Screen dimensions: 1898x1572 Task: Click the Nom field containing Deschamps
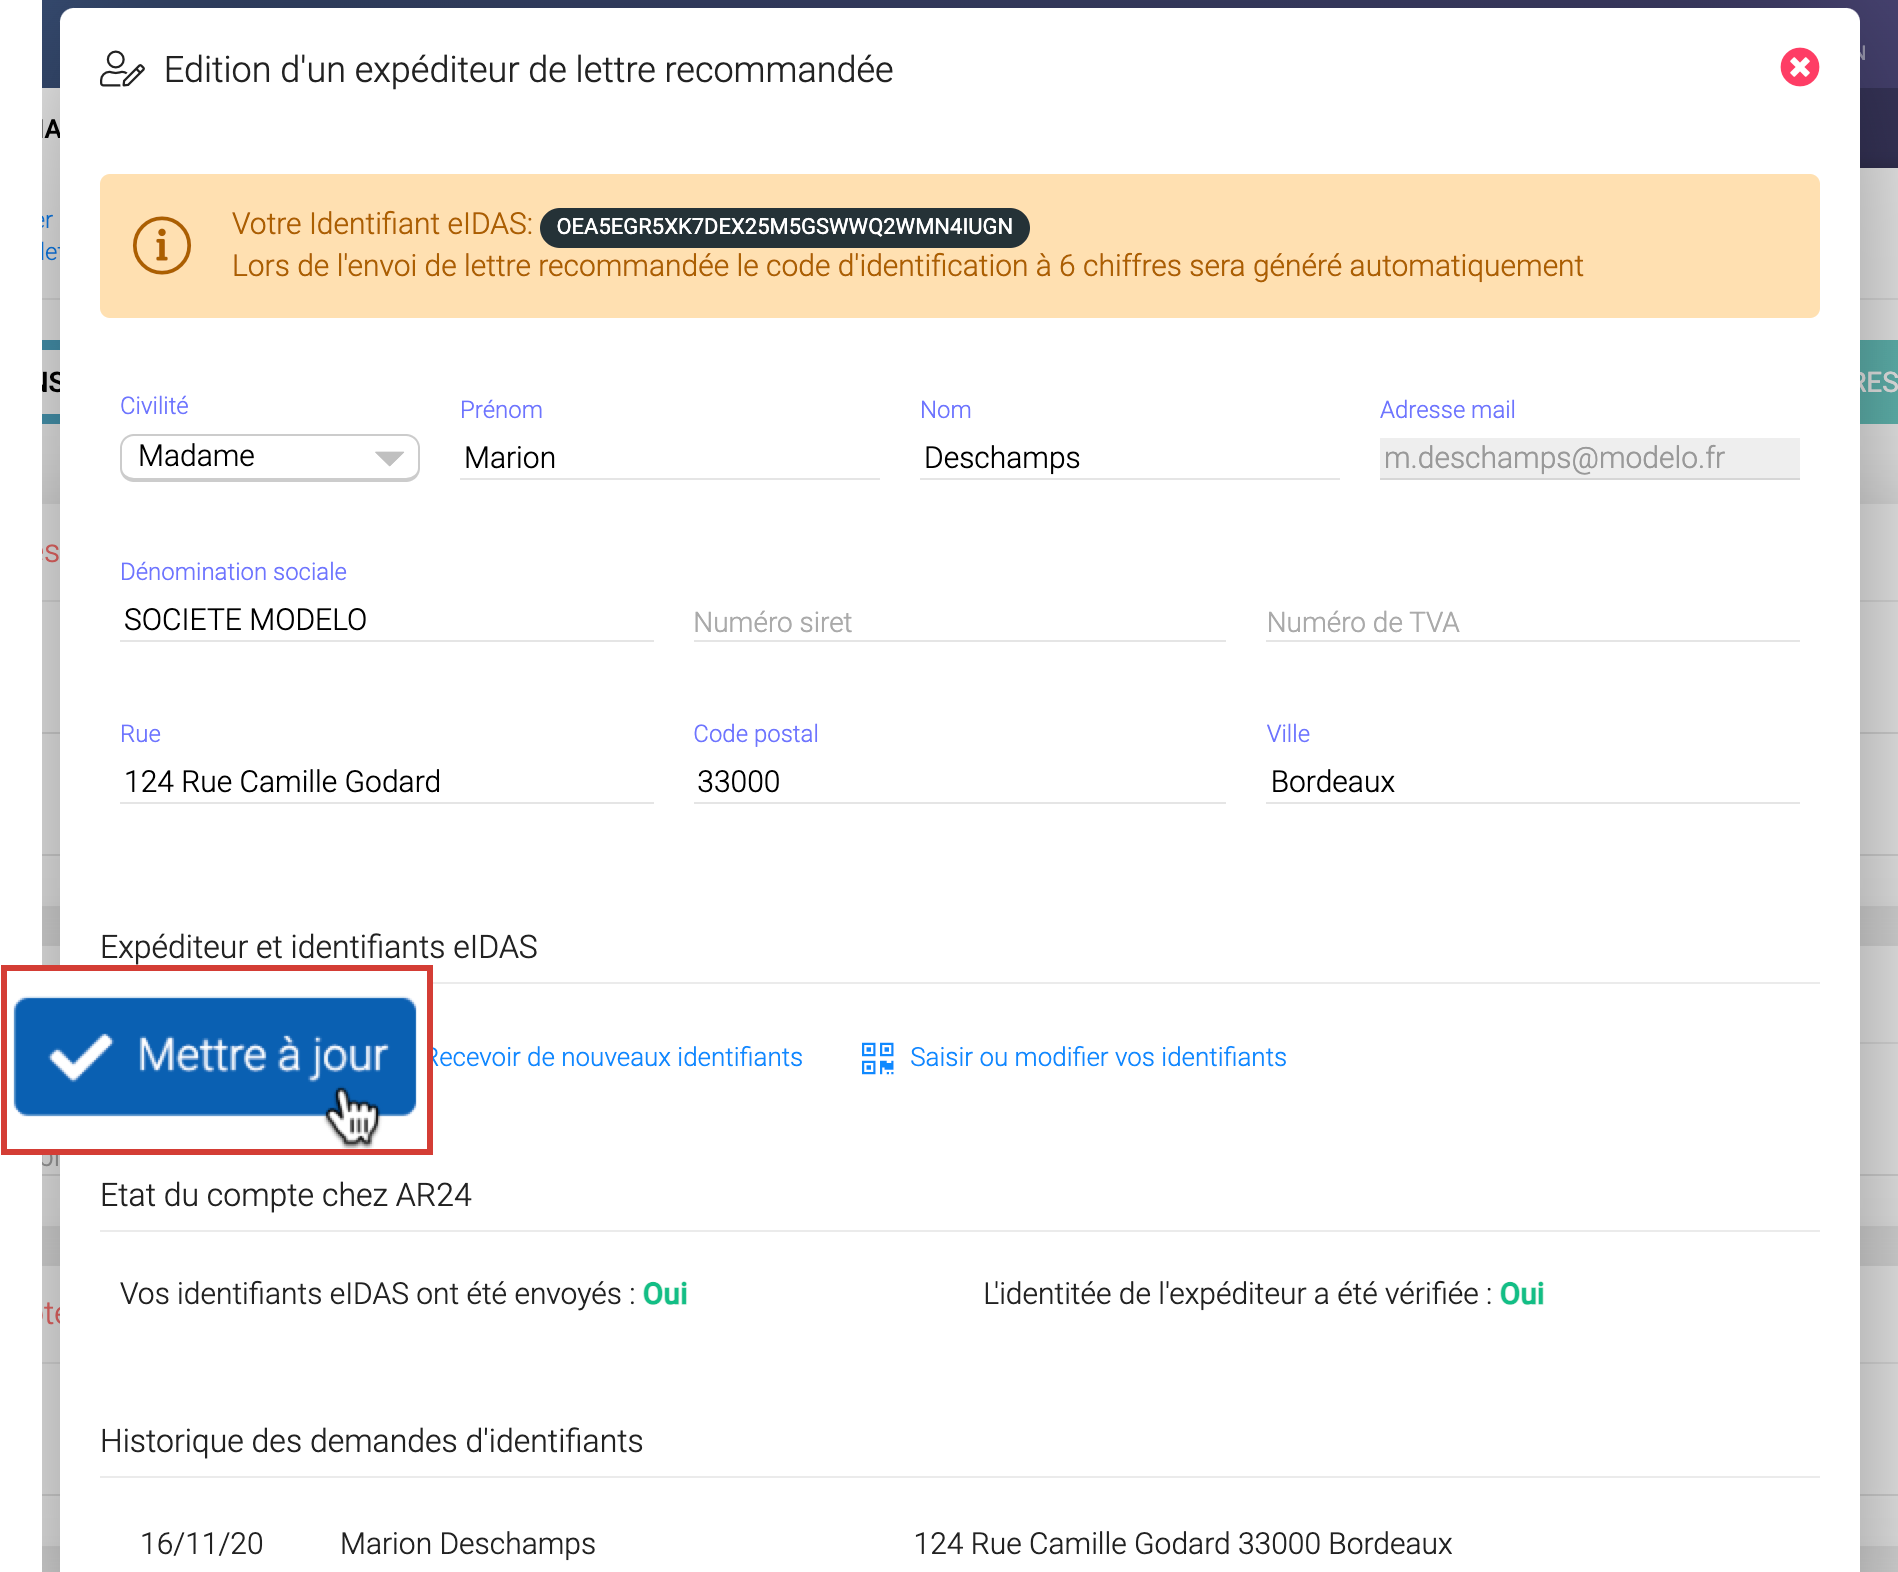tap(1128, 458)
